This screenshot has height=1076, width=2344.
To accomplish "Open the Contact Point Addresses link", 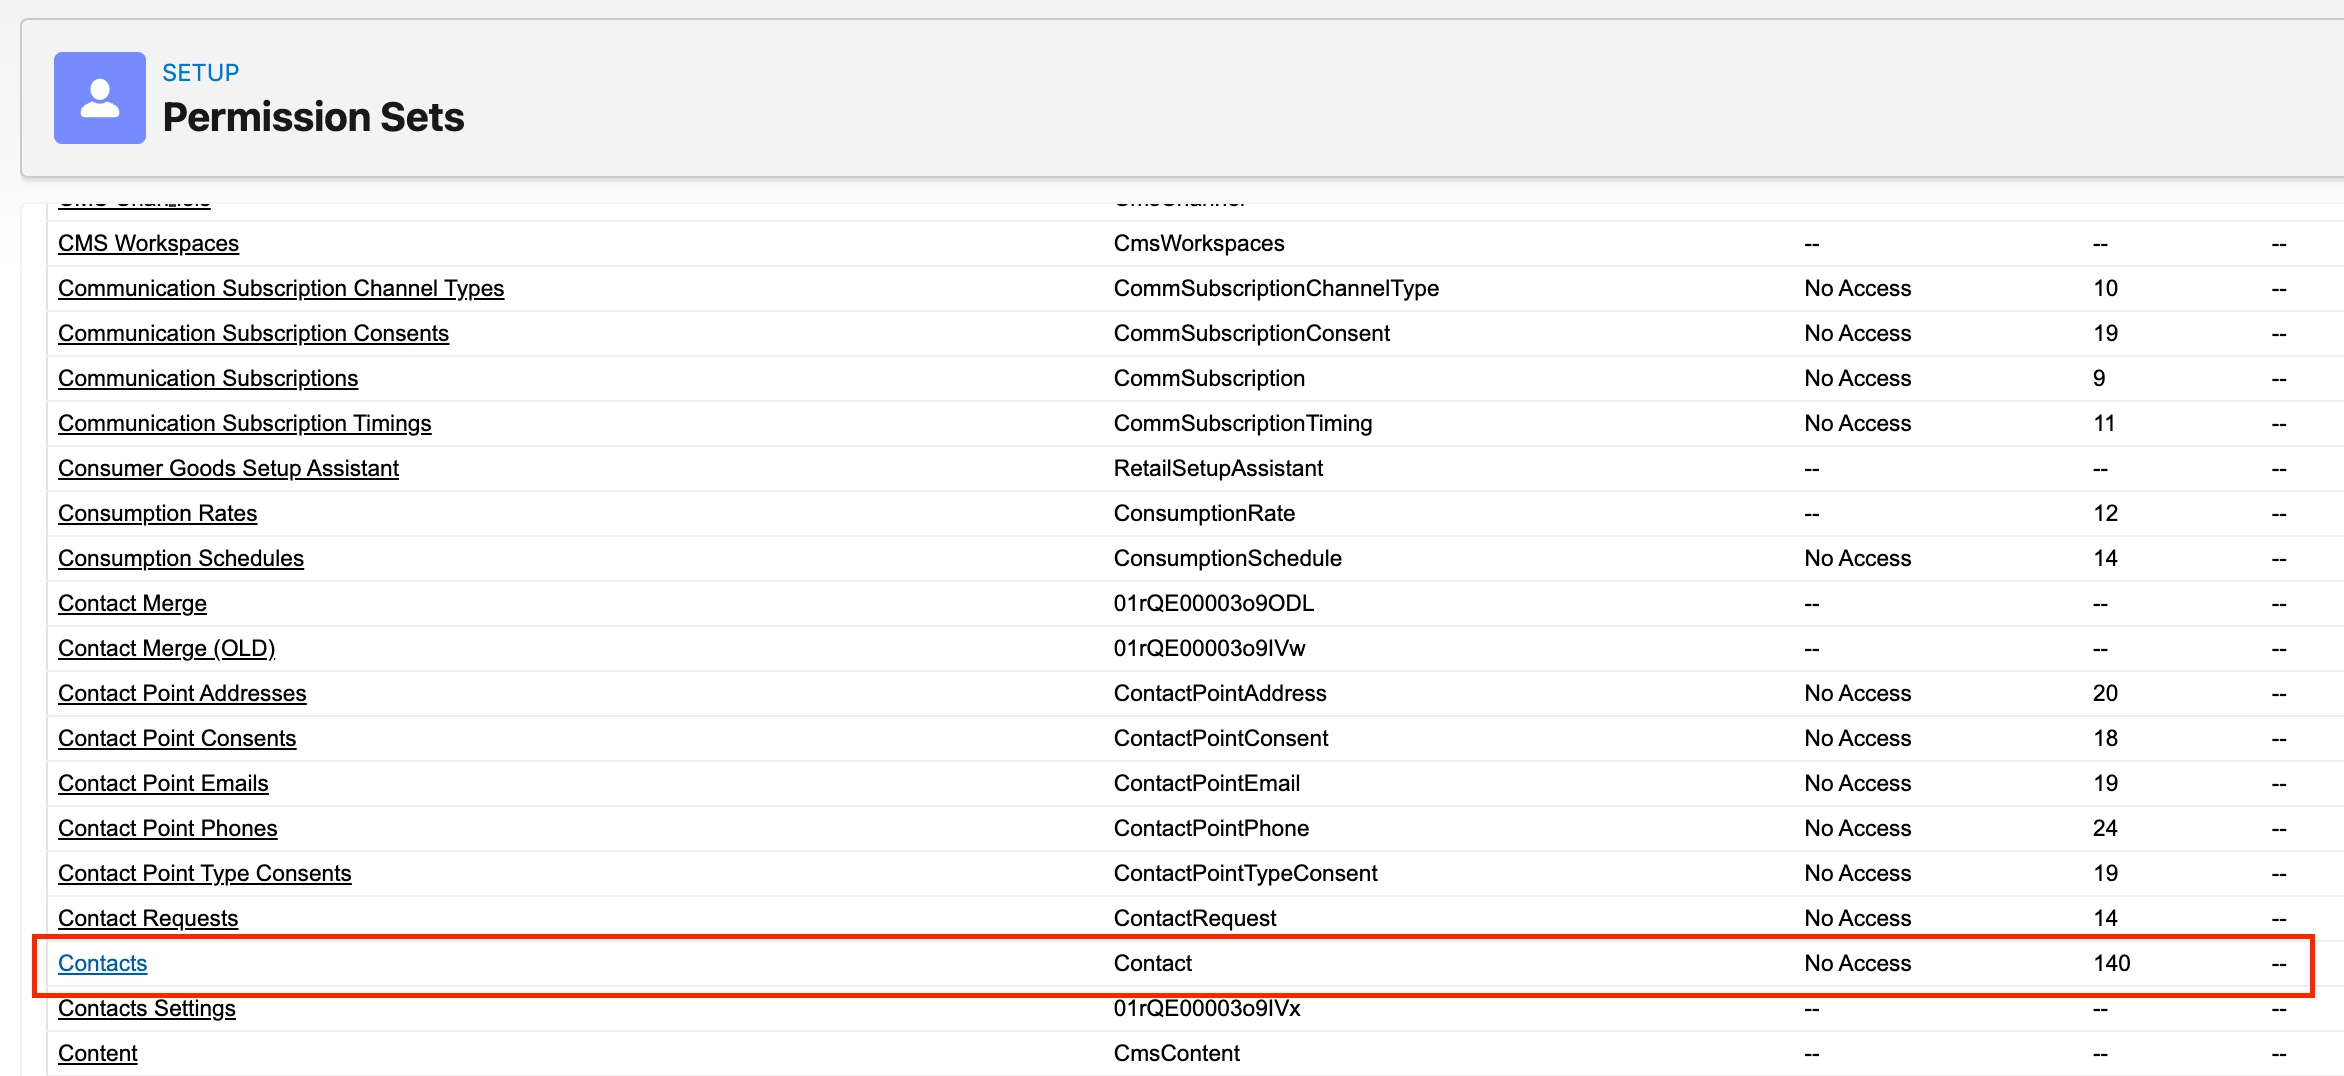I will point(182,693).
